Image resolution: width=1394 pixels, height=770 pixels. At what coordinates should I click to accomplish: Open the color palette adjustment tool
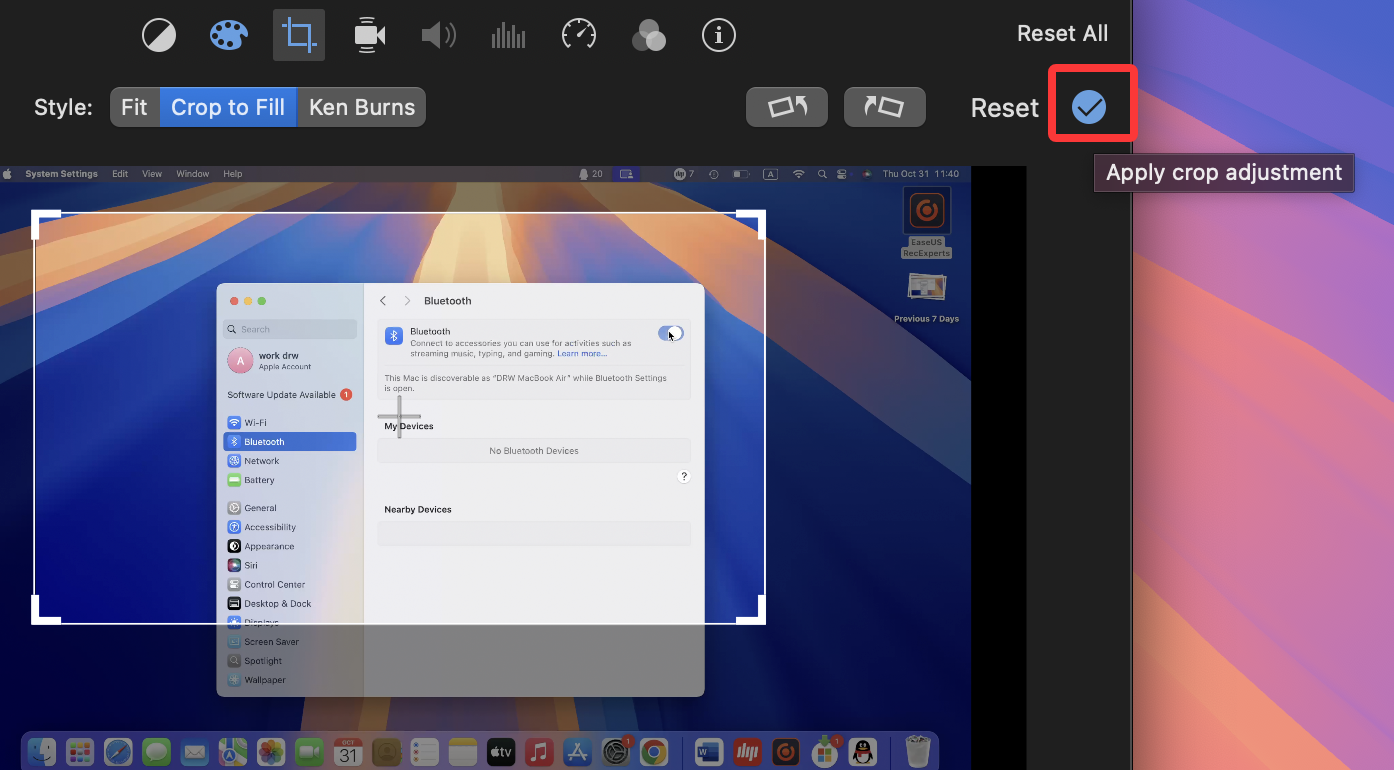tap(228, 34)
